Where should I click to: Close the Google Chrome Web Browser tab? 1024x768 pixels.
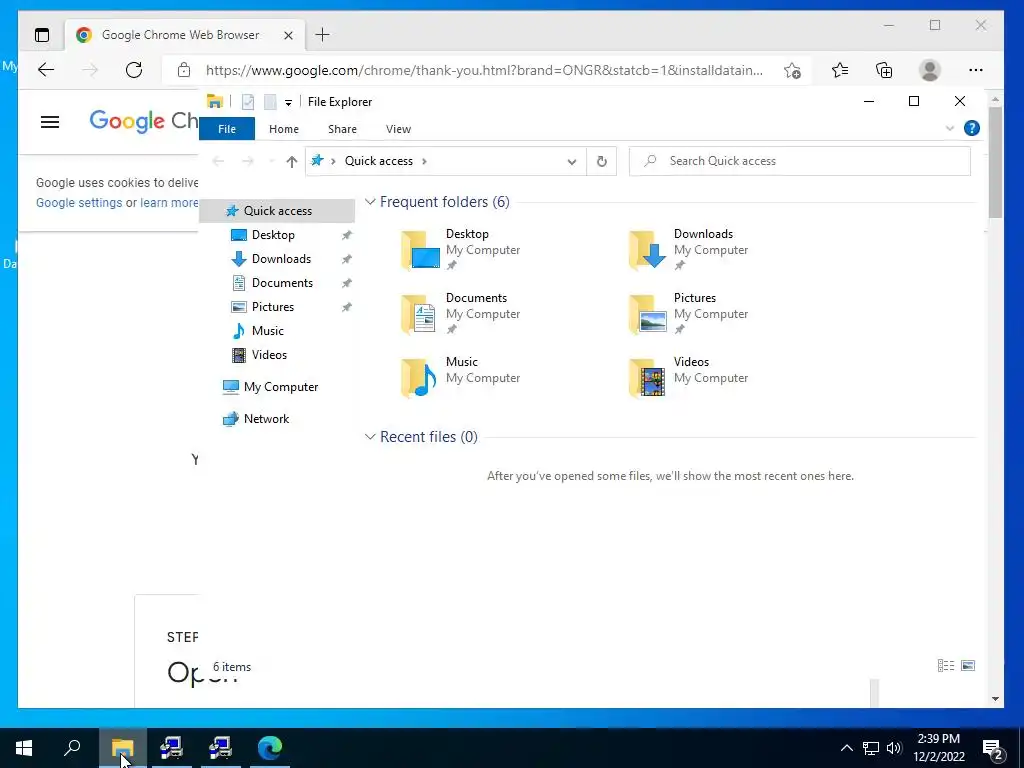pos(288,35)
